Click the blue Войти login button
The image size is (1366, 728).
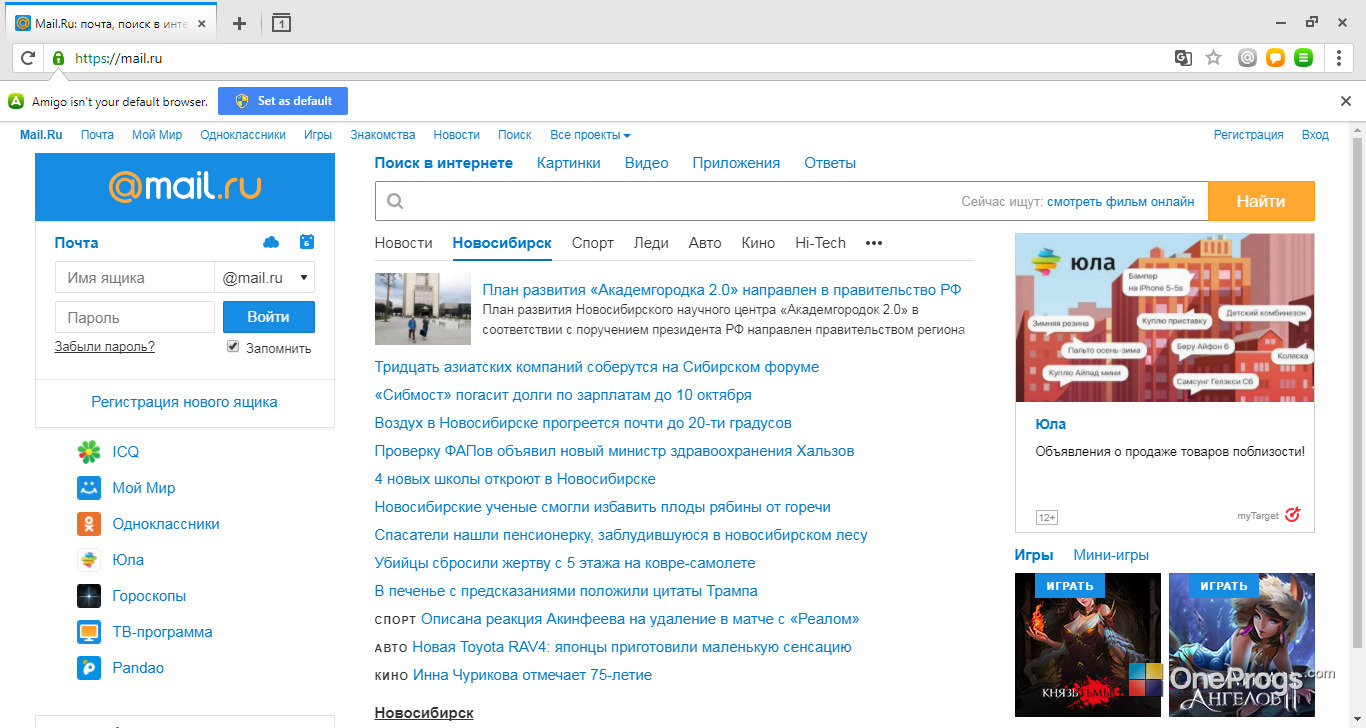(268, 317)
